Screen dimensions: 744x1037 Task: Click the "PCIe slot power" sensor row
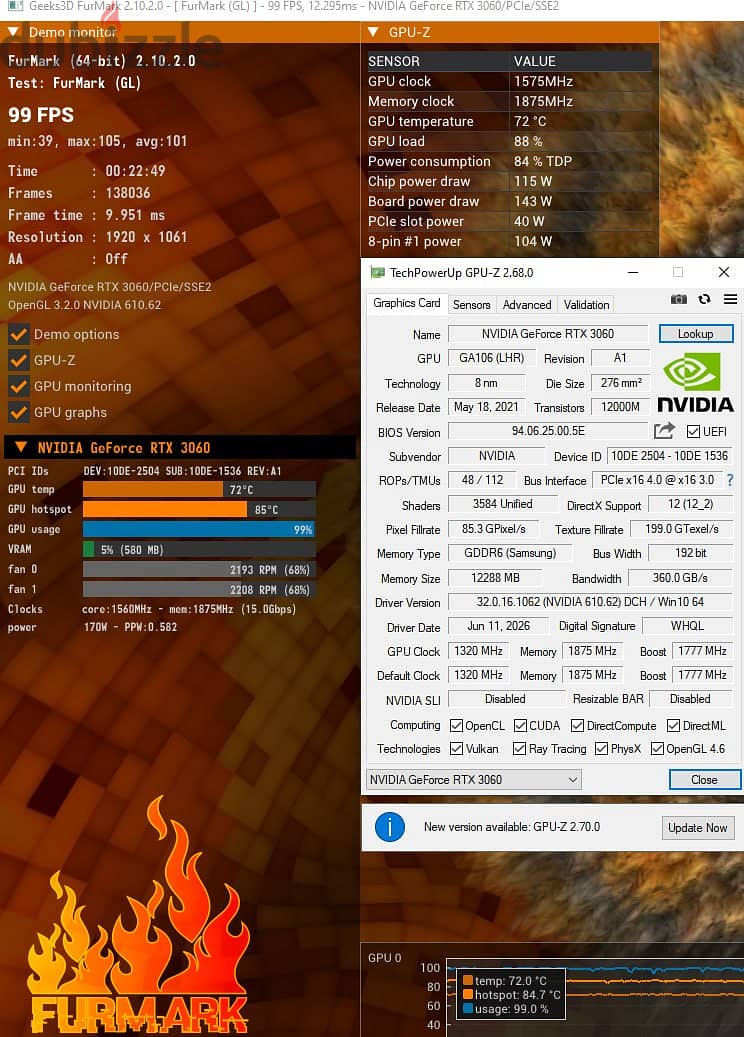510,221
